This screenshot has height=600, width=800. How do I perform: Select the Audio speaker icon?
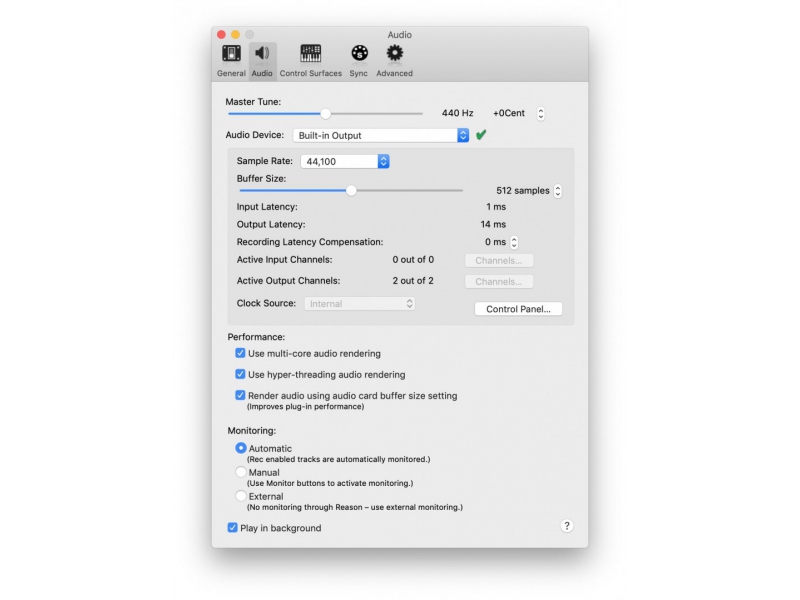point(262,53)
